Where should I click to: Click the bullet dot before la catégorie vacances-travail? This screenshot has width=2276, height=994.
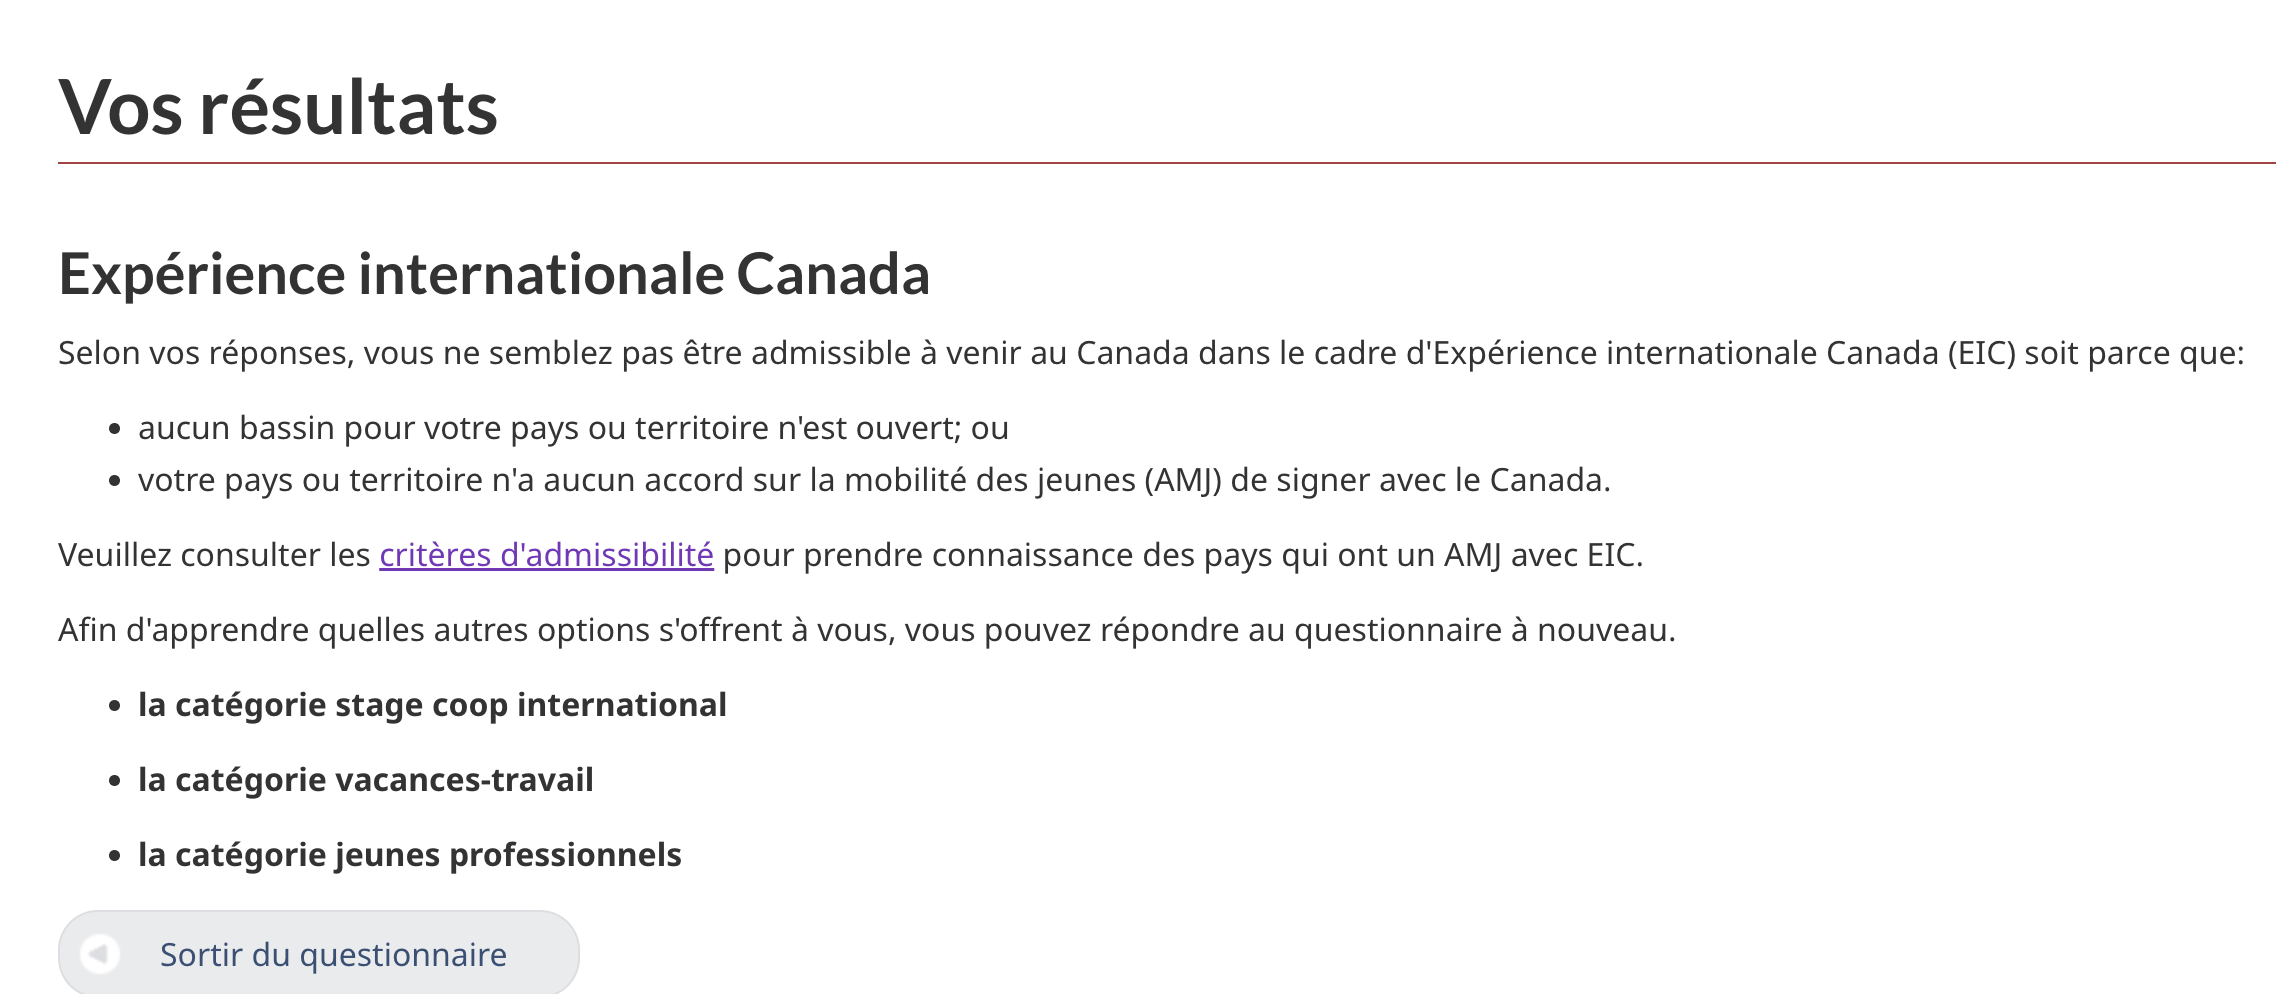click(115, 781)
